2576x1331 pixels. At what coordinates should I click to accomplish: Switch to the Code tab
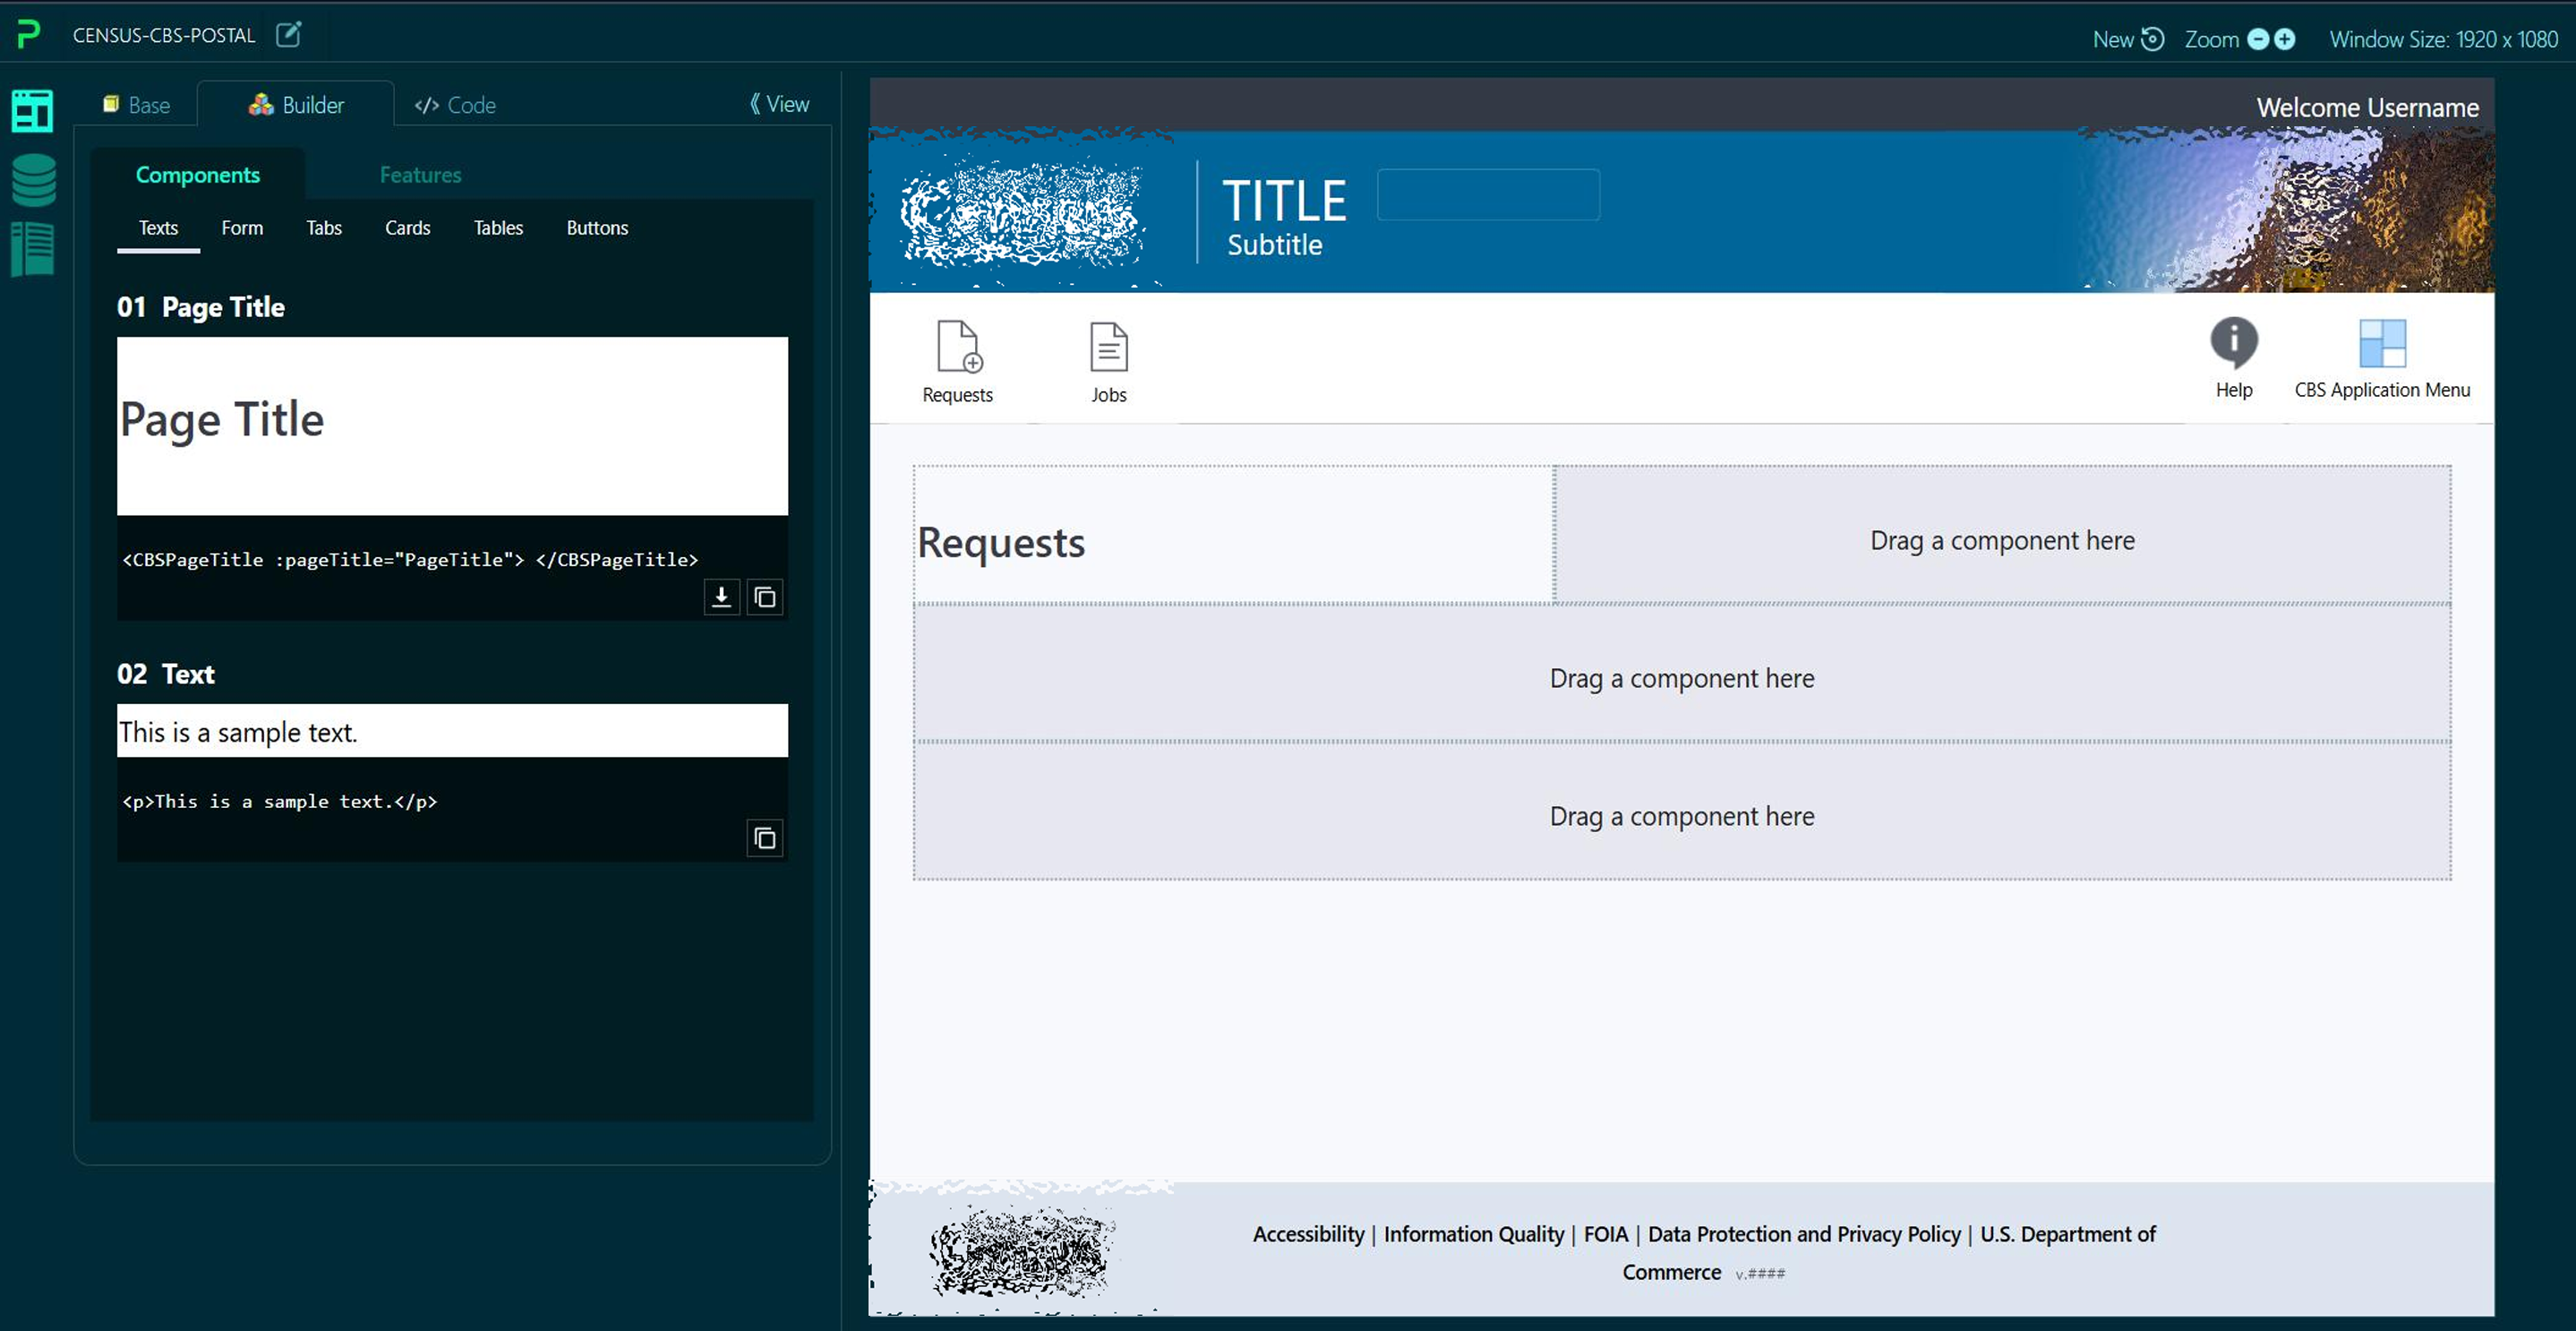pyautogui.click(x=455, y=105)
